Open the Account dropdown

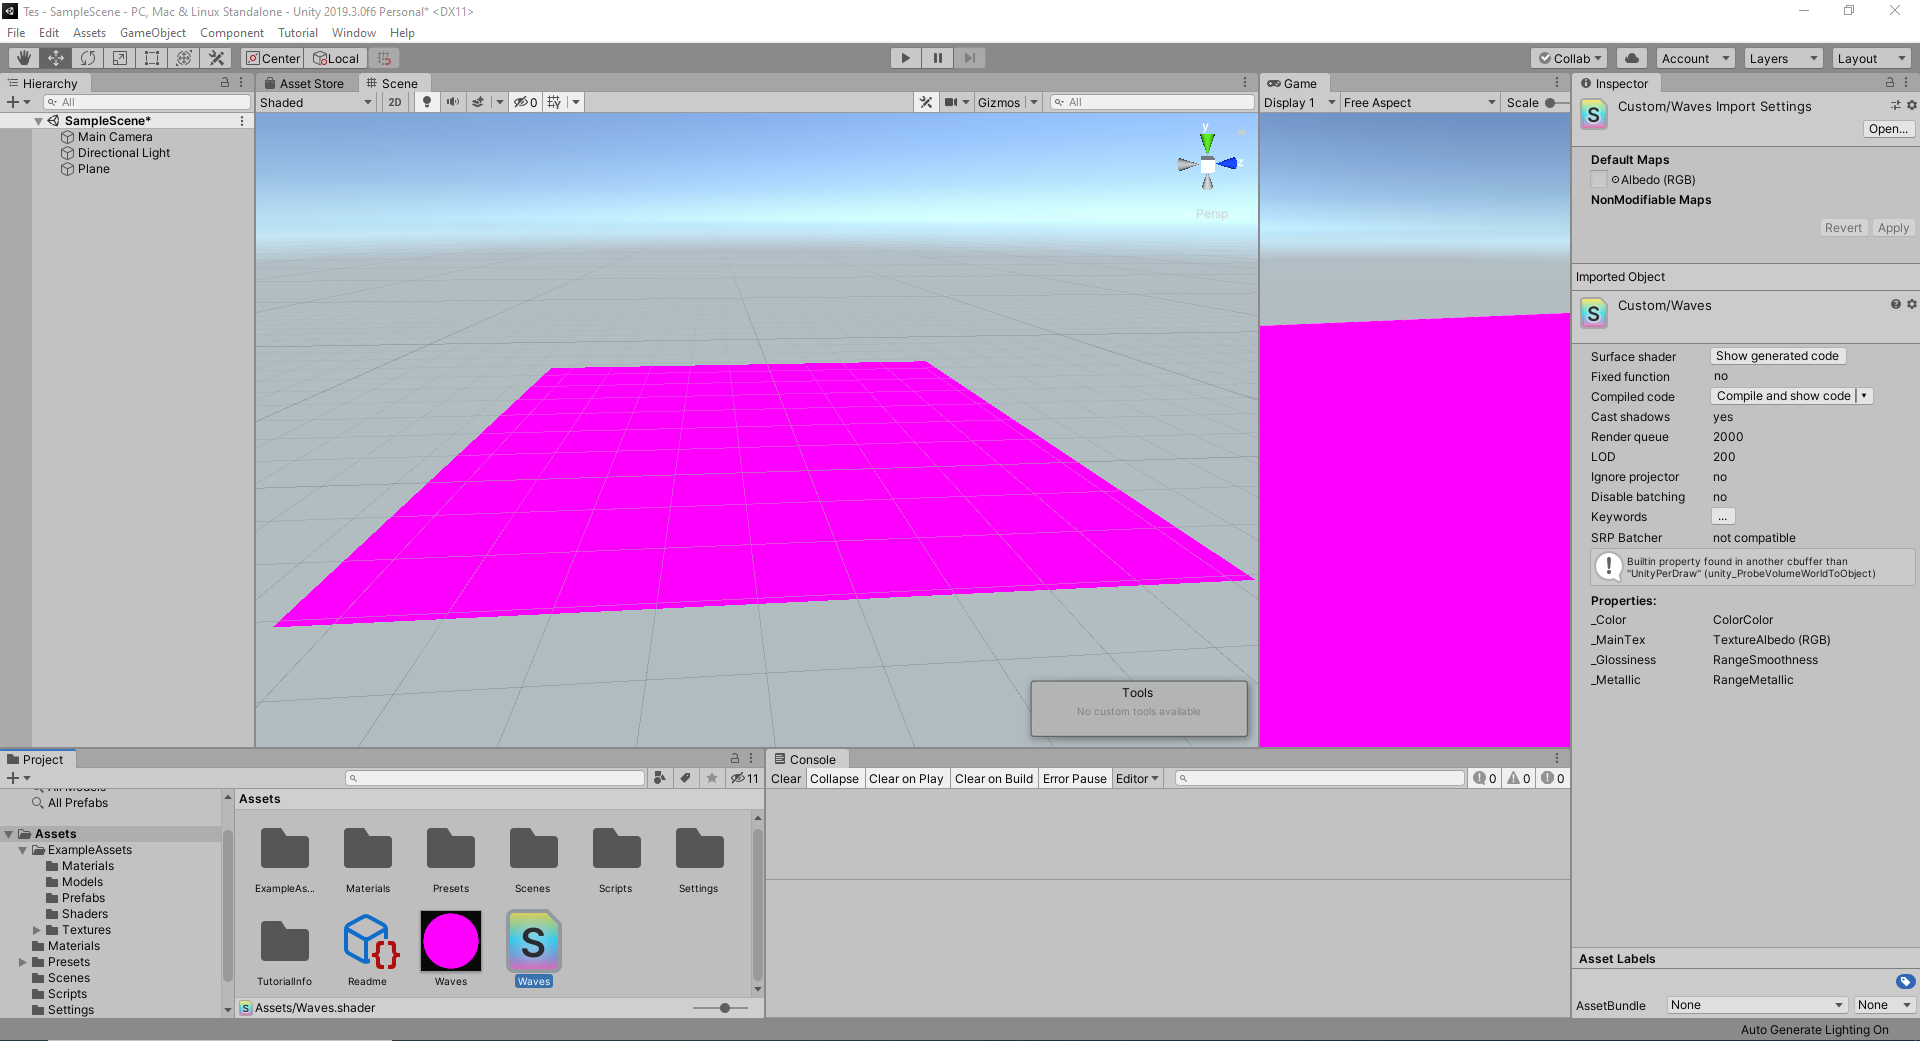[x=1695, y=58]
